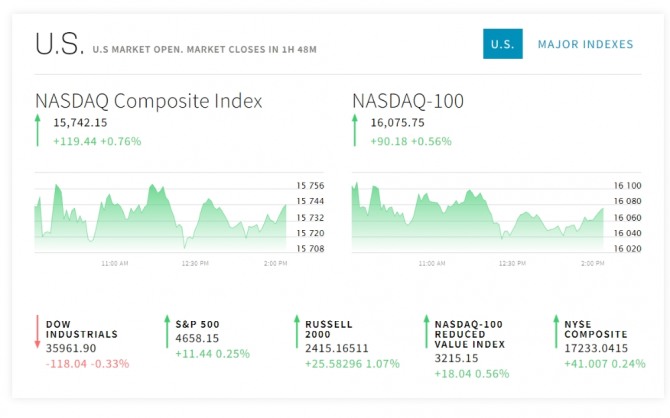Click the Russell 2000 up arrow icon
Viewport: 670px width, 418px height.
(296, 332)
